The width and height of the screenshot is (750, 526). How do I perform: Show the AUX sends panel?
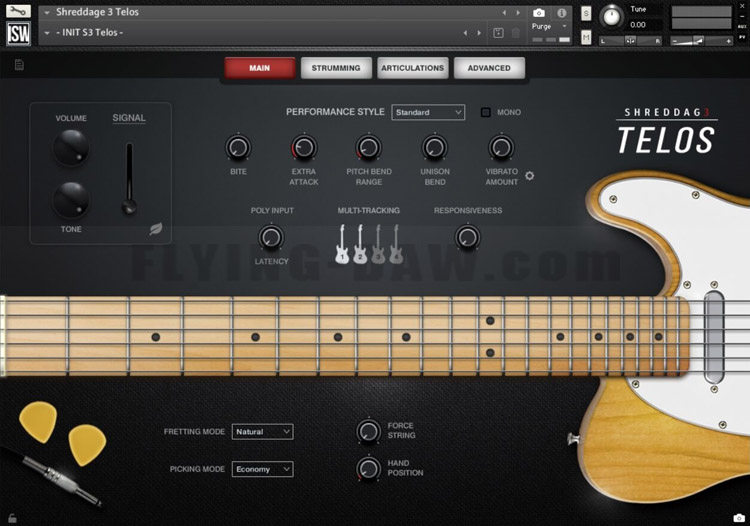point(742,27)
